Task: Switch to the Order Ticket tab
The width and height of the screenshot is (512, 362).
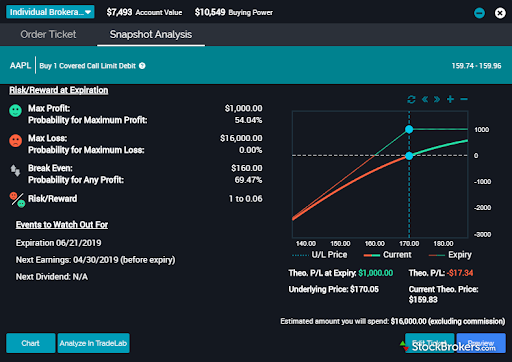Action: [x=48, y=34]
